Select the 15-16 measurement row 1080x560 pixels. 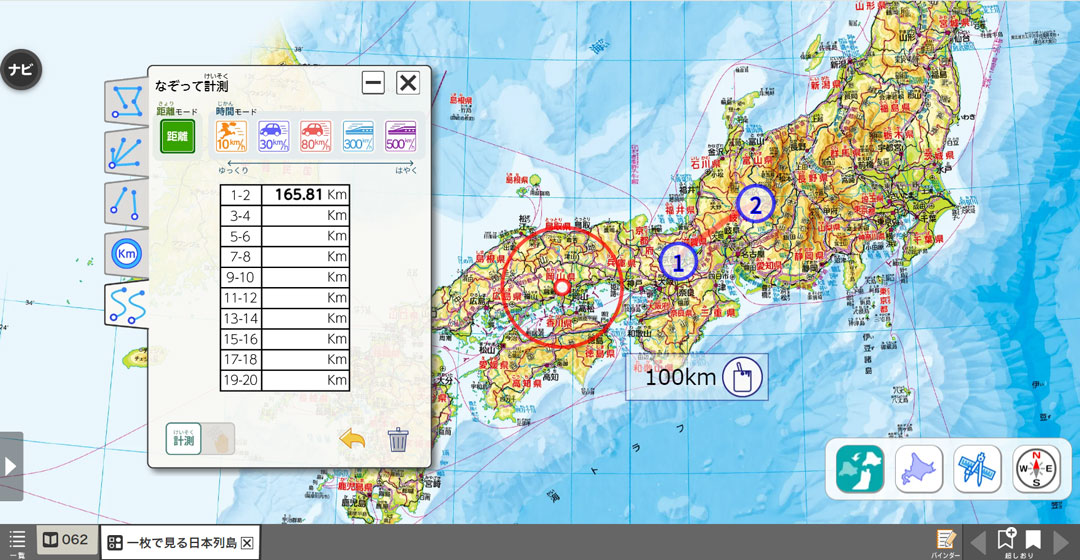pos(284,339)
